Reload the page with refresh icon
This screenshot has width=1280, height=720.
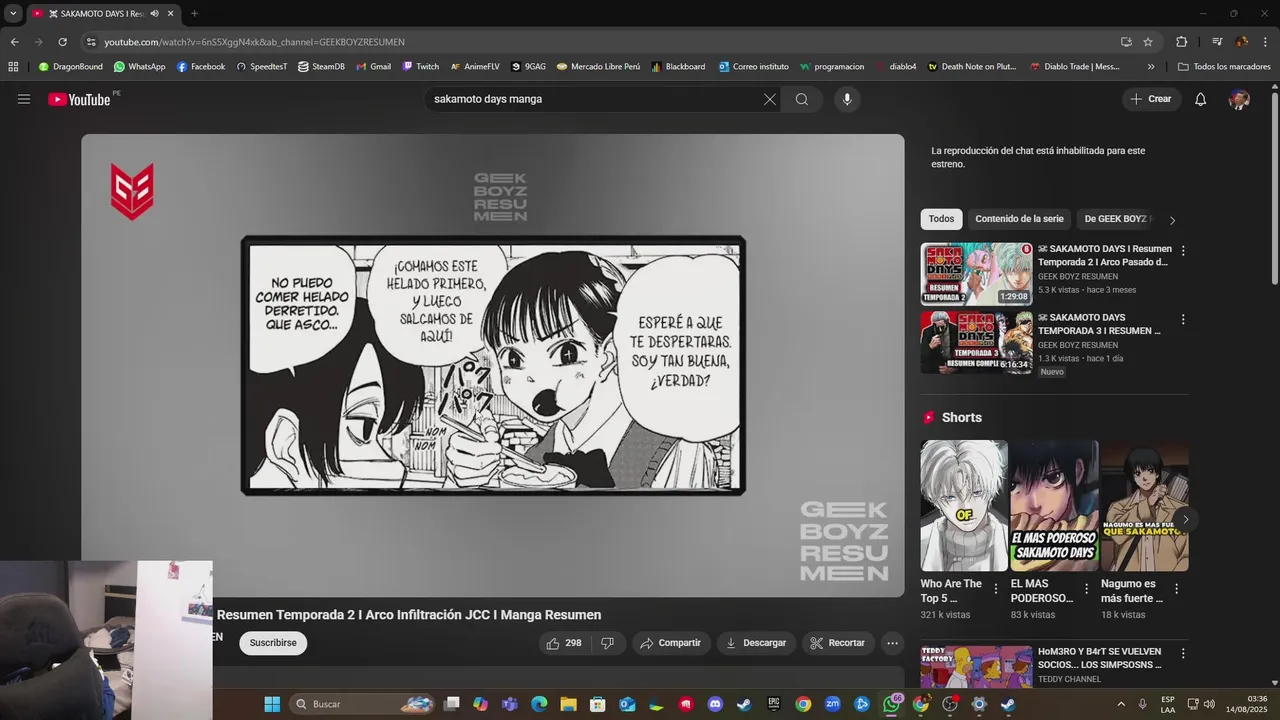(x=62, y=42)
